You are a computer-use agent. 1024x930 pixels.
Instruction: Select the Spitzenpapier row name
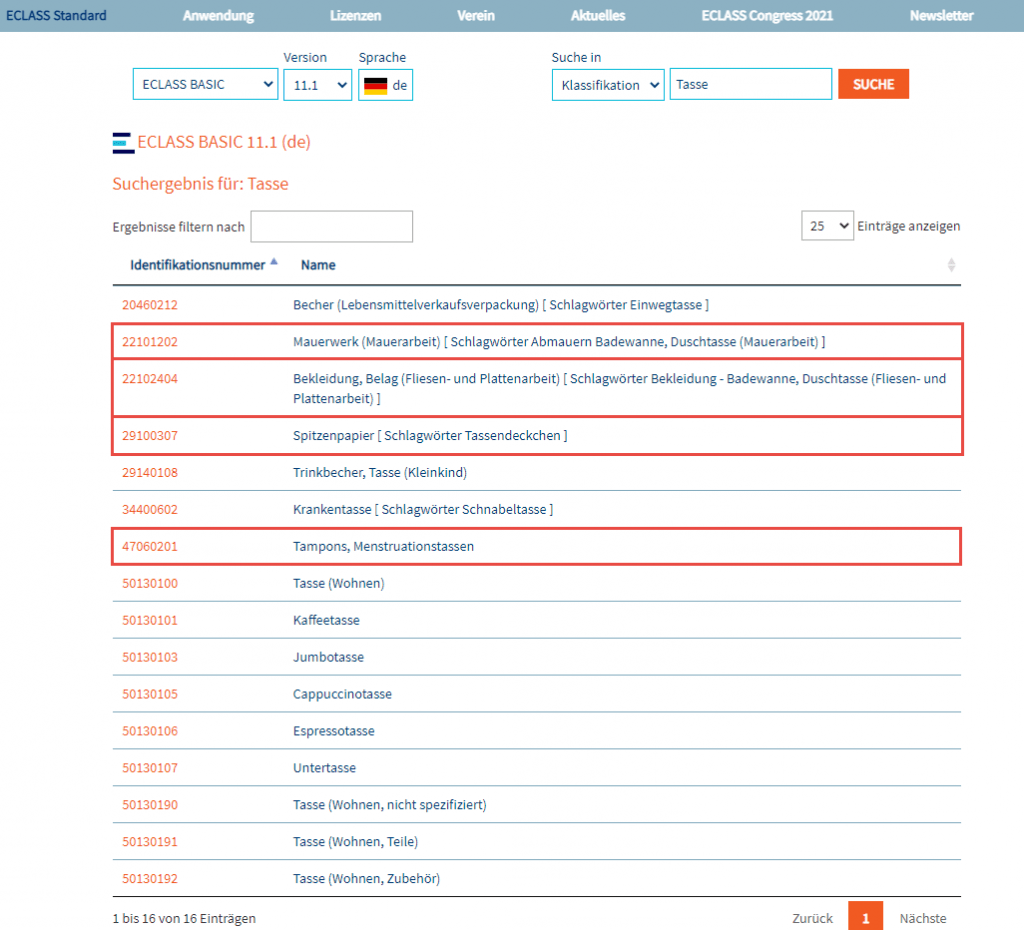pos(430,436)
